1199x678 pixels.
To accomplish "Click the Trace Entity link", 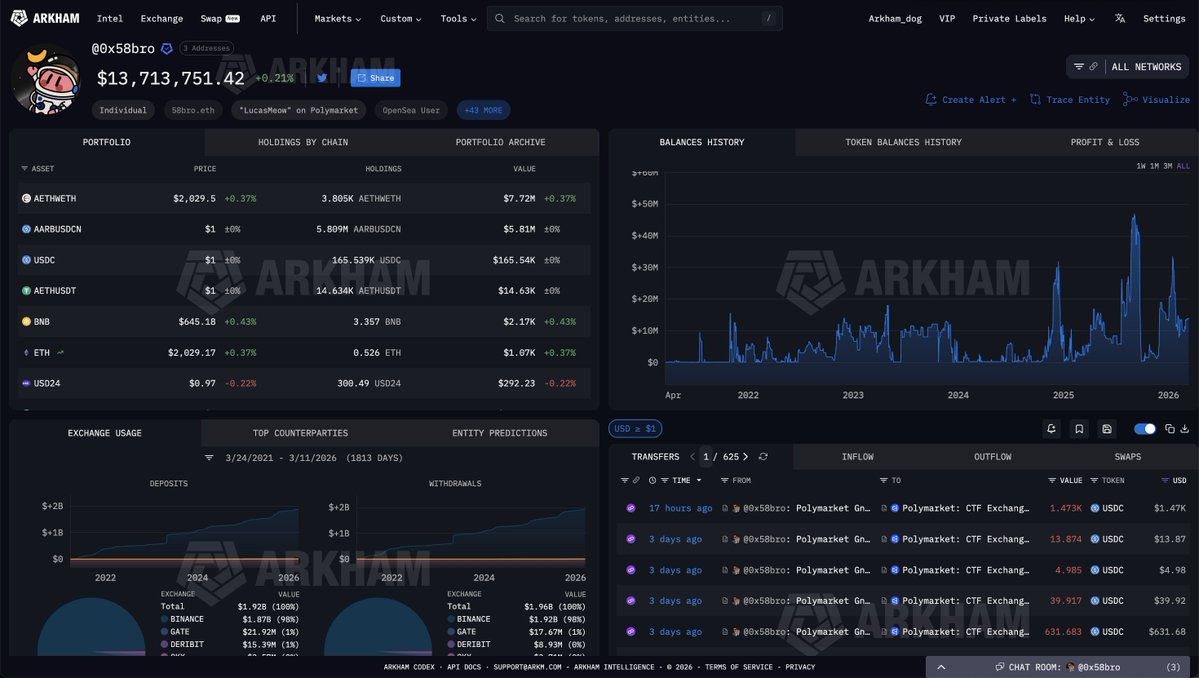I will coord(1070,99).
